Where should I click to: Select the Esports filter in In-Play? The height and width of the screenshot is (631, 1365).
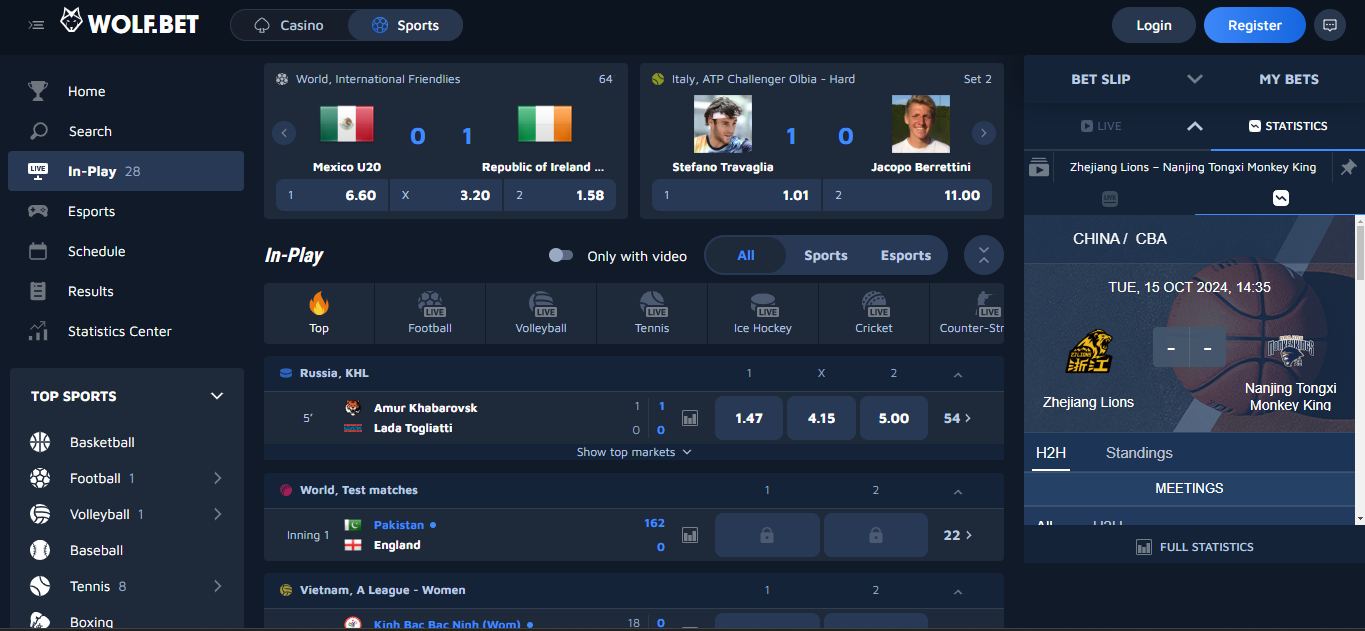906,255
